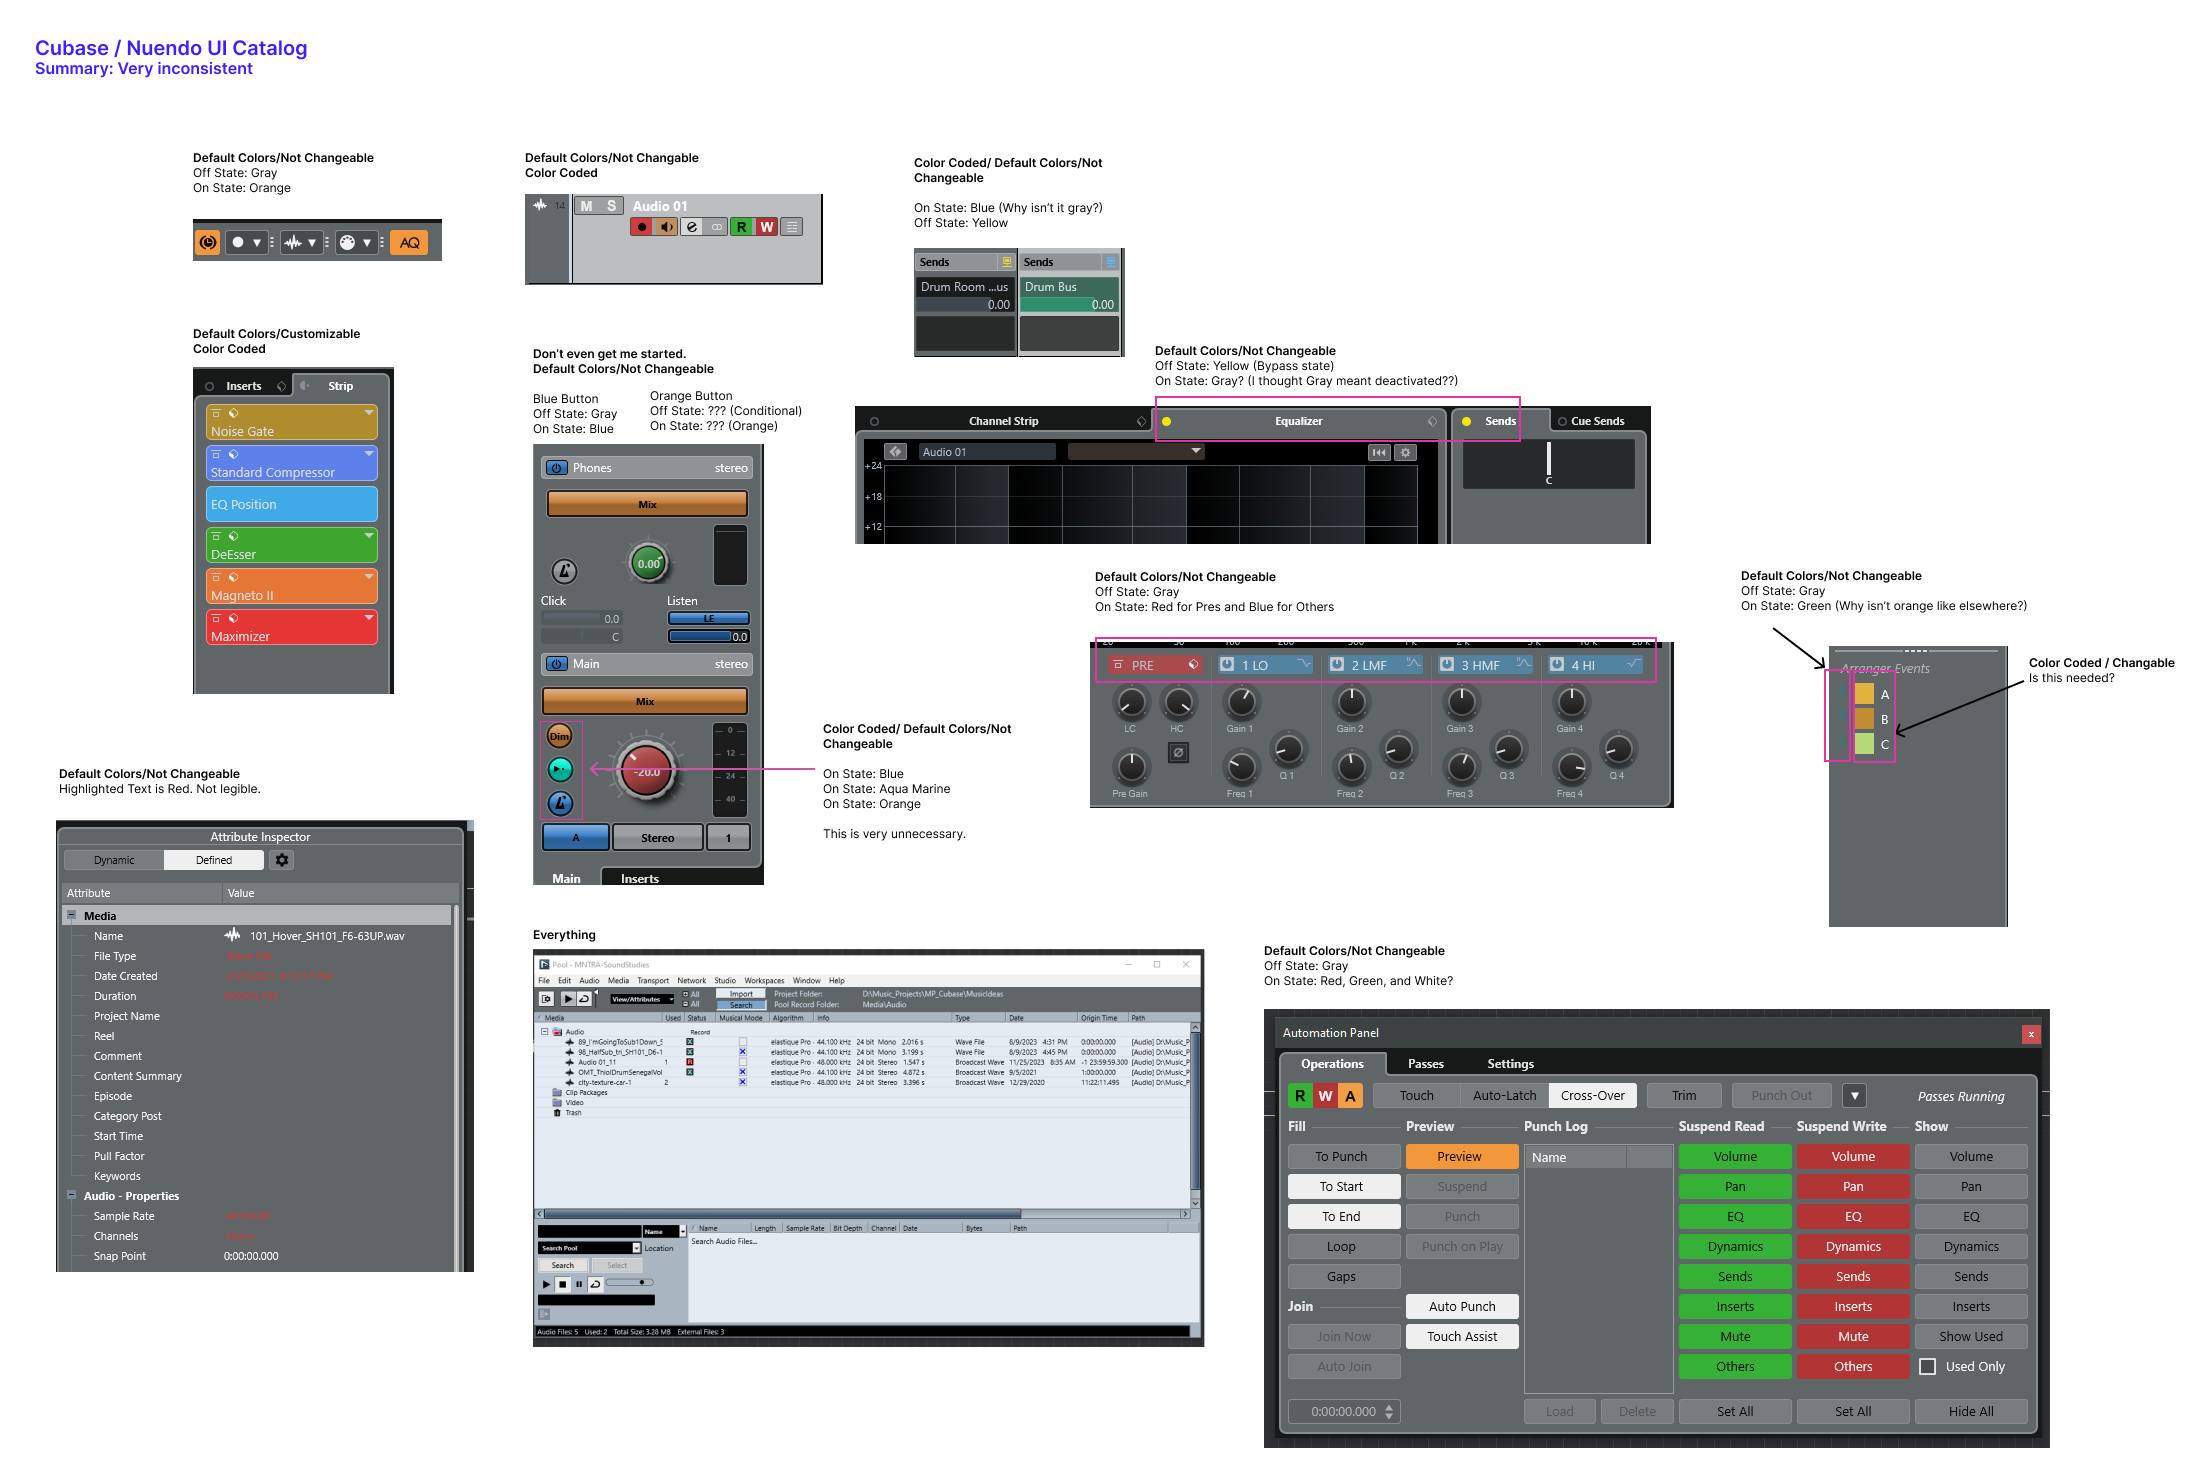Toggle the 1 LO EQ band power
The width and height of the screenshot is (2208, 1481).
[1227, 665]
